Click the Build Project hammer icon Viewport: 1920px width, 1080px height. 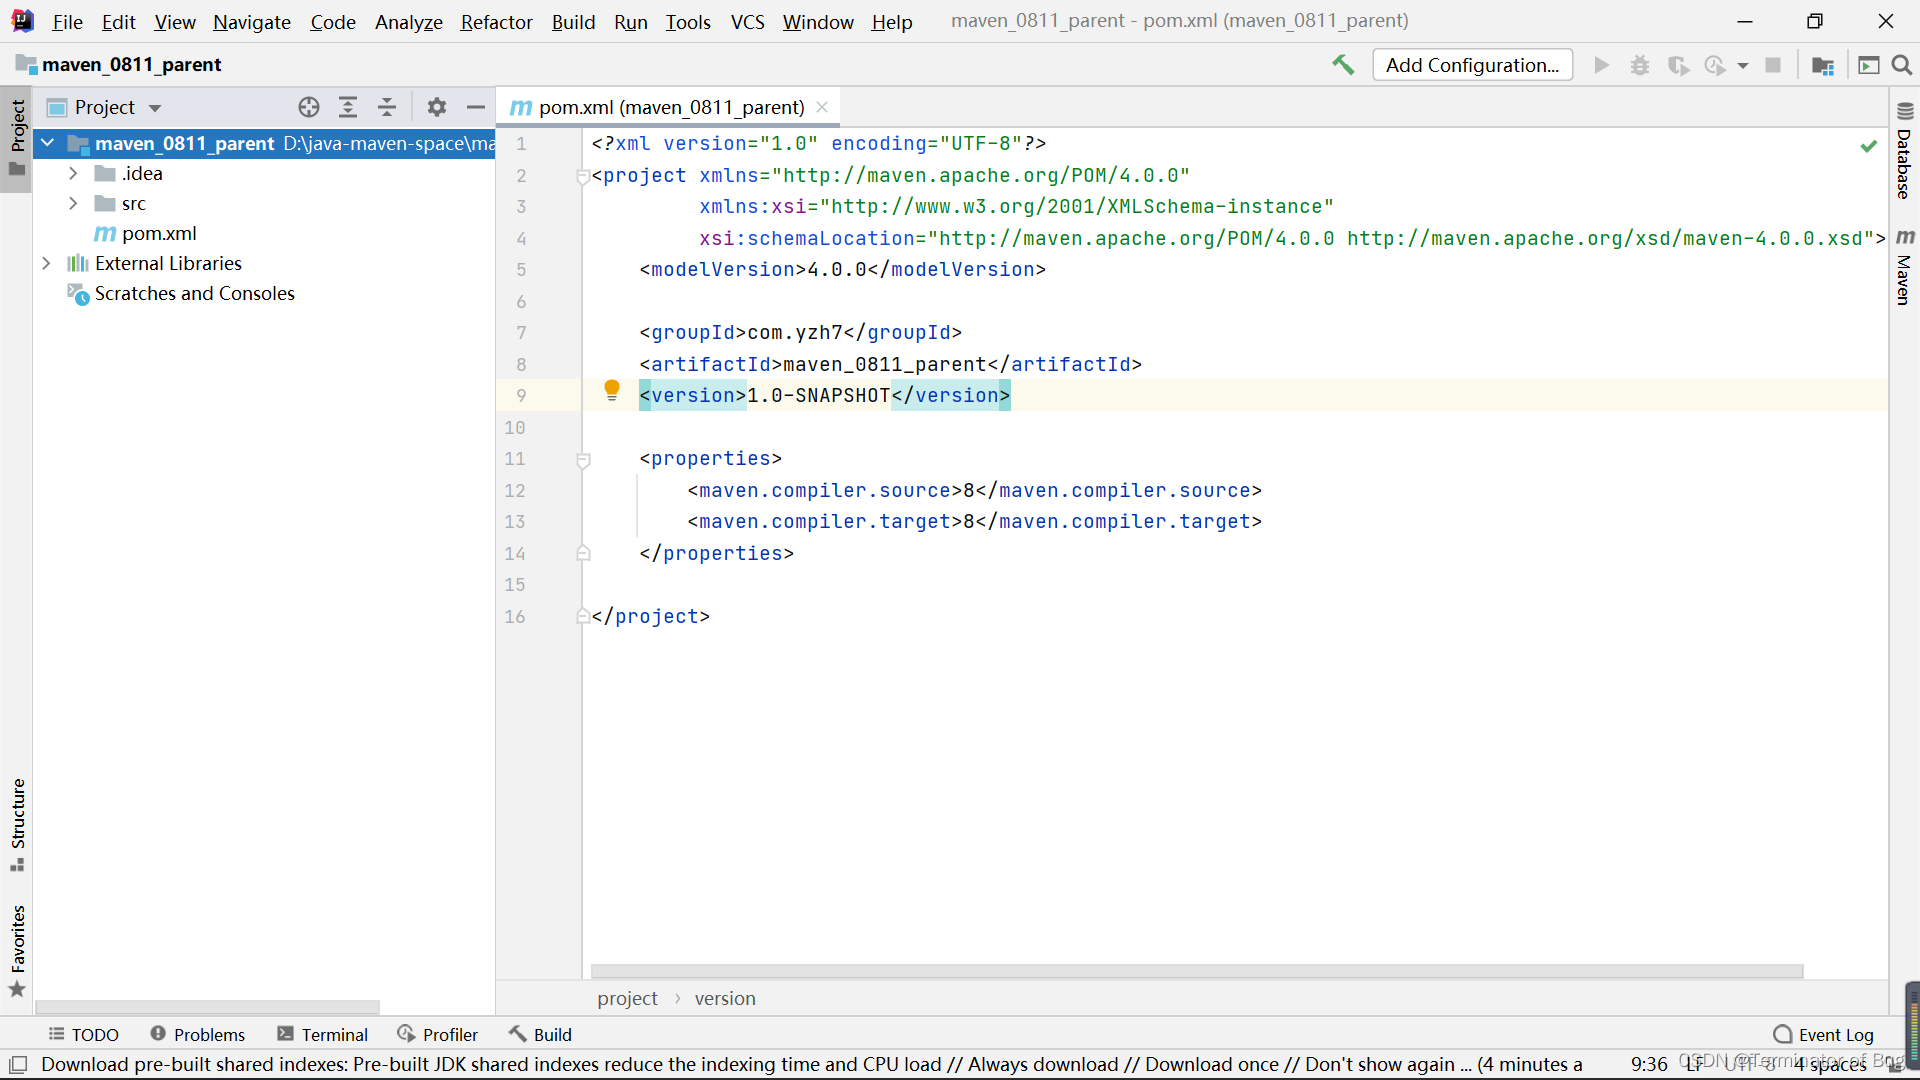click(1343, 65)
